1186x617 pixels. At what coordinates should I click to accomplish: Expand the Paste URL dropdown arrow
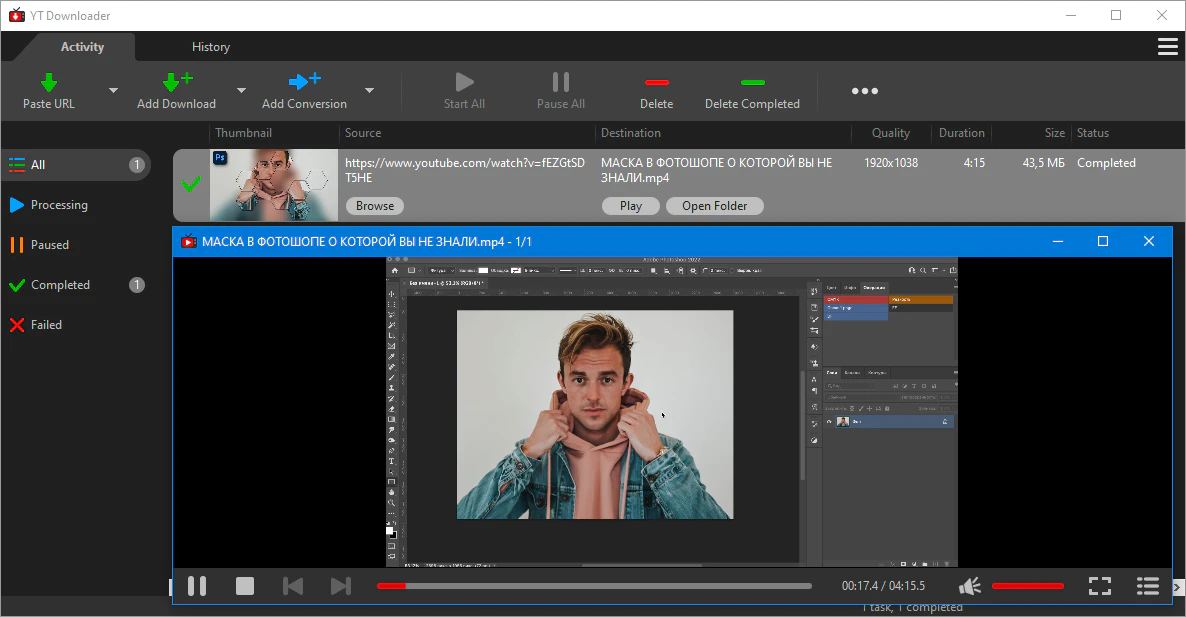click(x=113, y=91)
